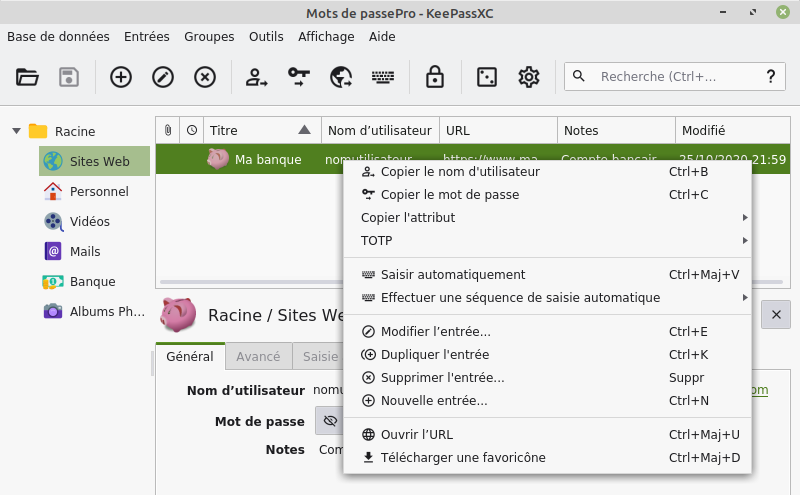This screenshot has width=800, height=495.
Task: Click the search help question mark
Action: click(771, 77)
